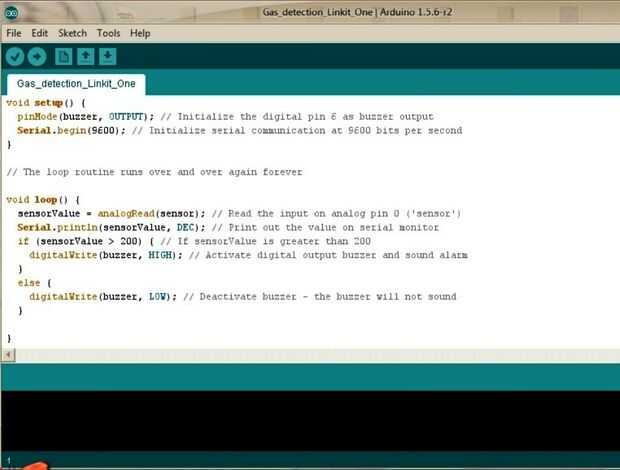Place cursor on void setup() line
620x470 pixels.
pyautogui.click(x=46, y=103)
